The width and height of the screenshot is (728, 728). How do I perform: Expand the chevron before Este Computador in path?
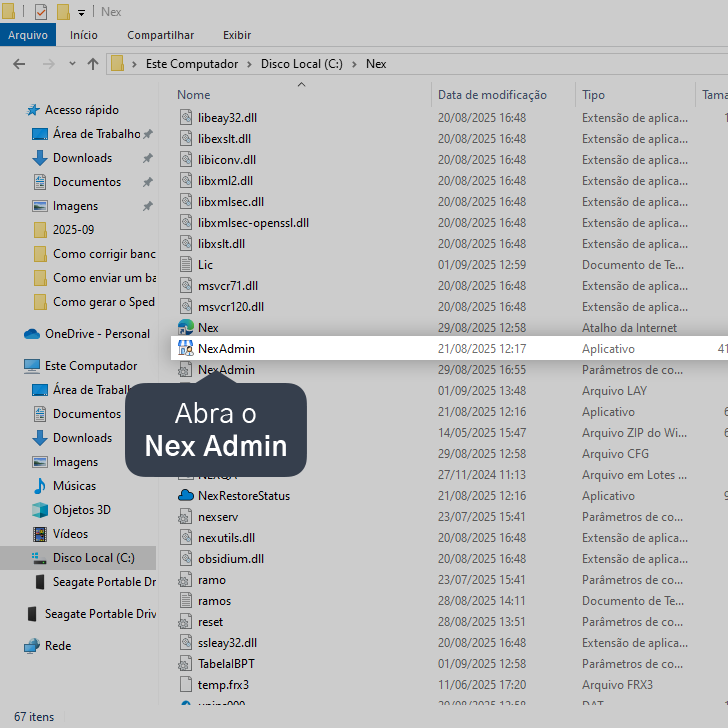tap(134, 64)
